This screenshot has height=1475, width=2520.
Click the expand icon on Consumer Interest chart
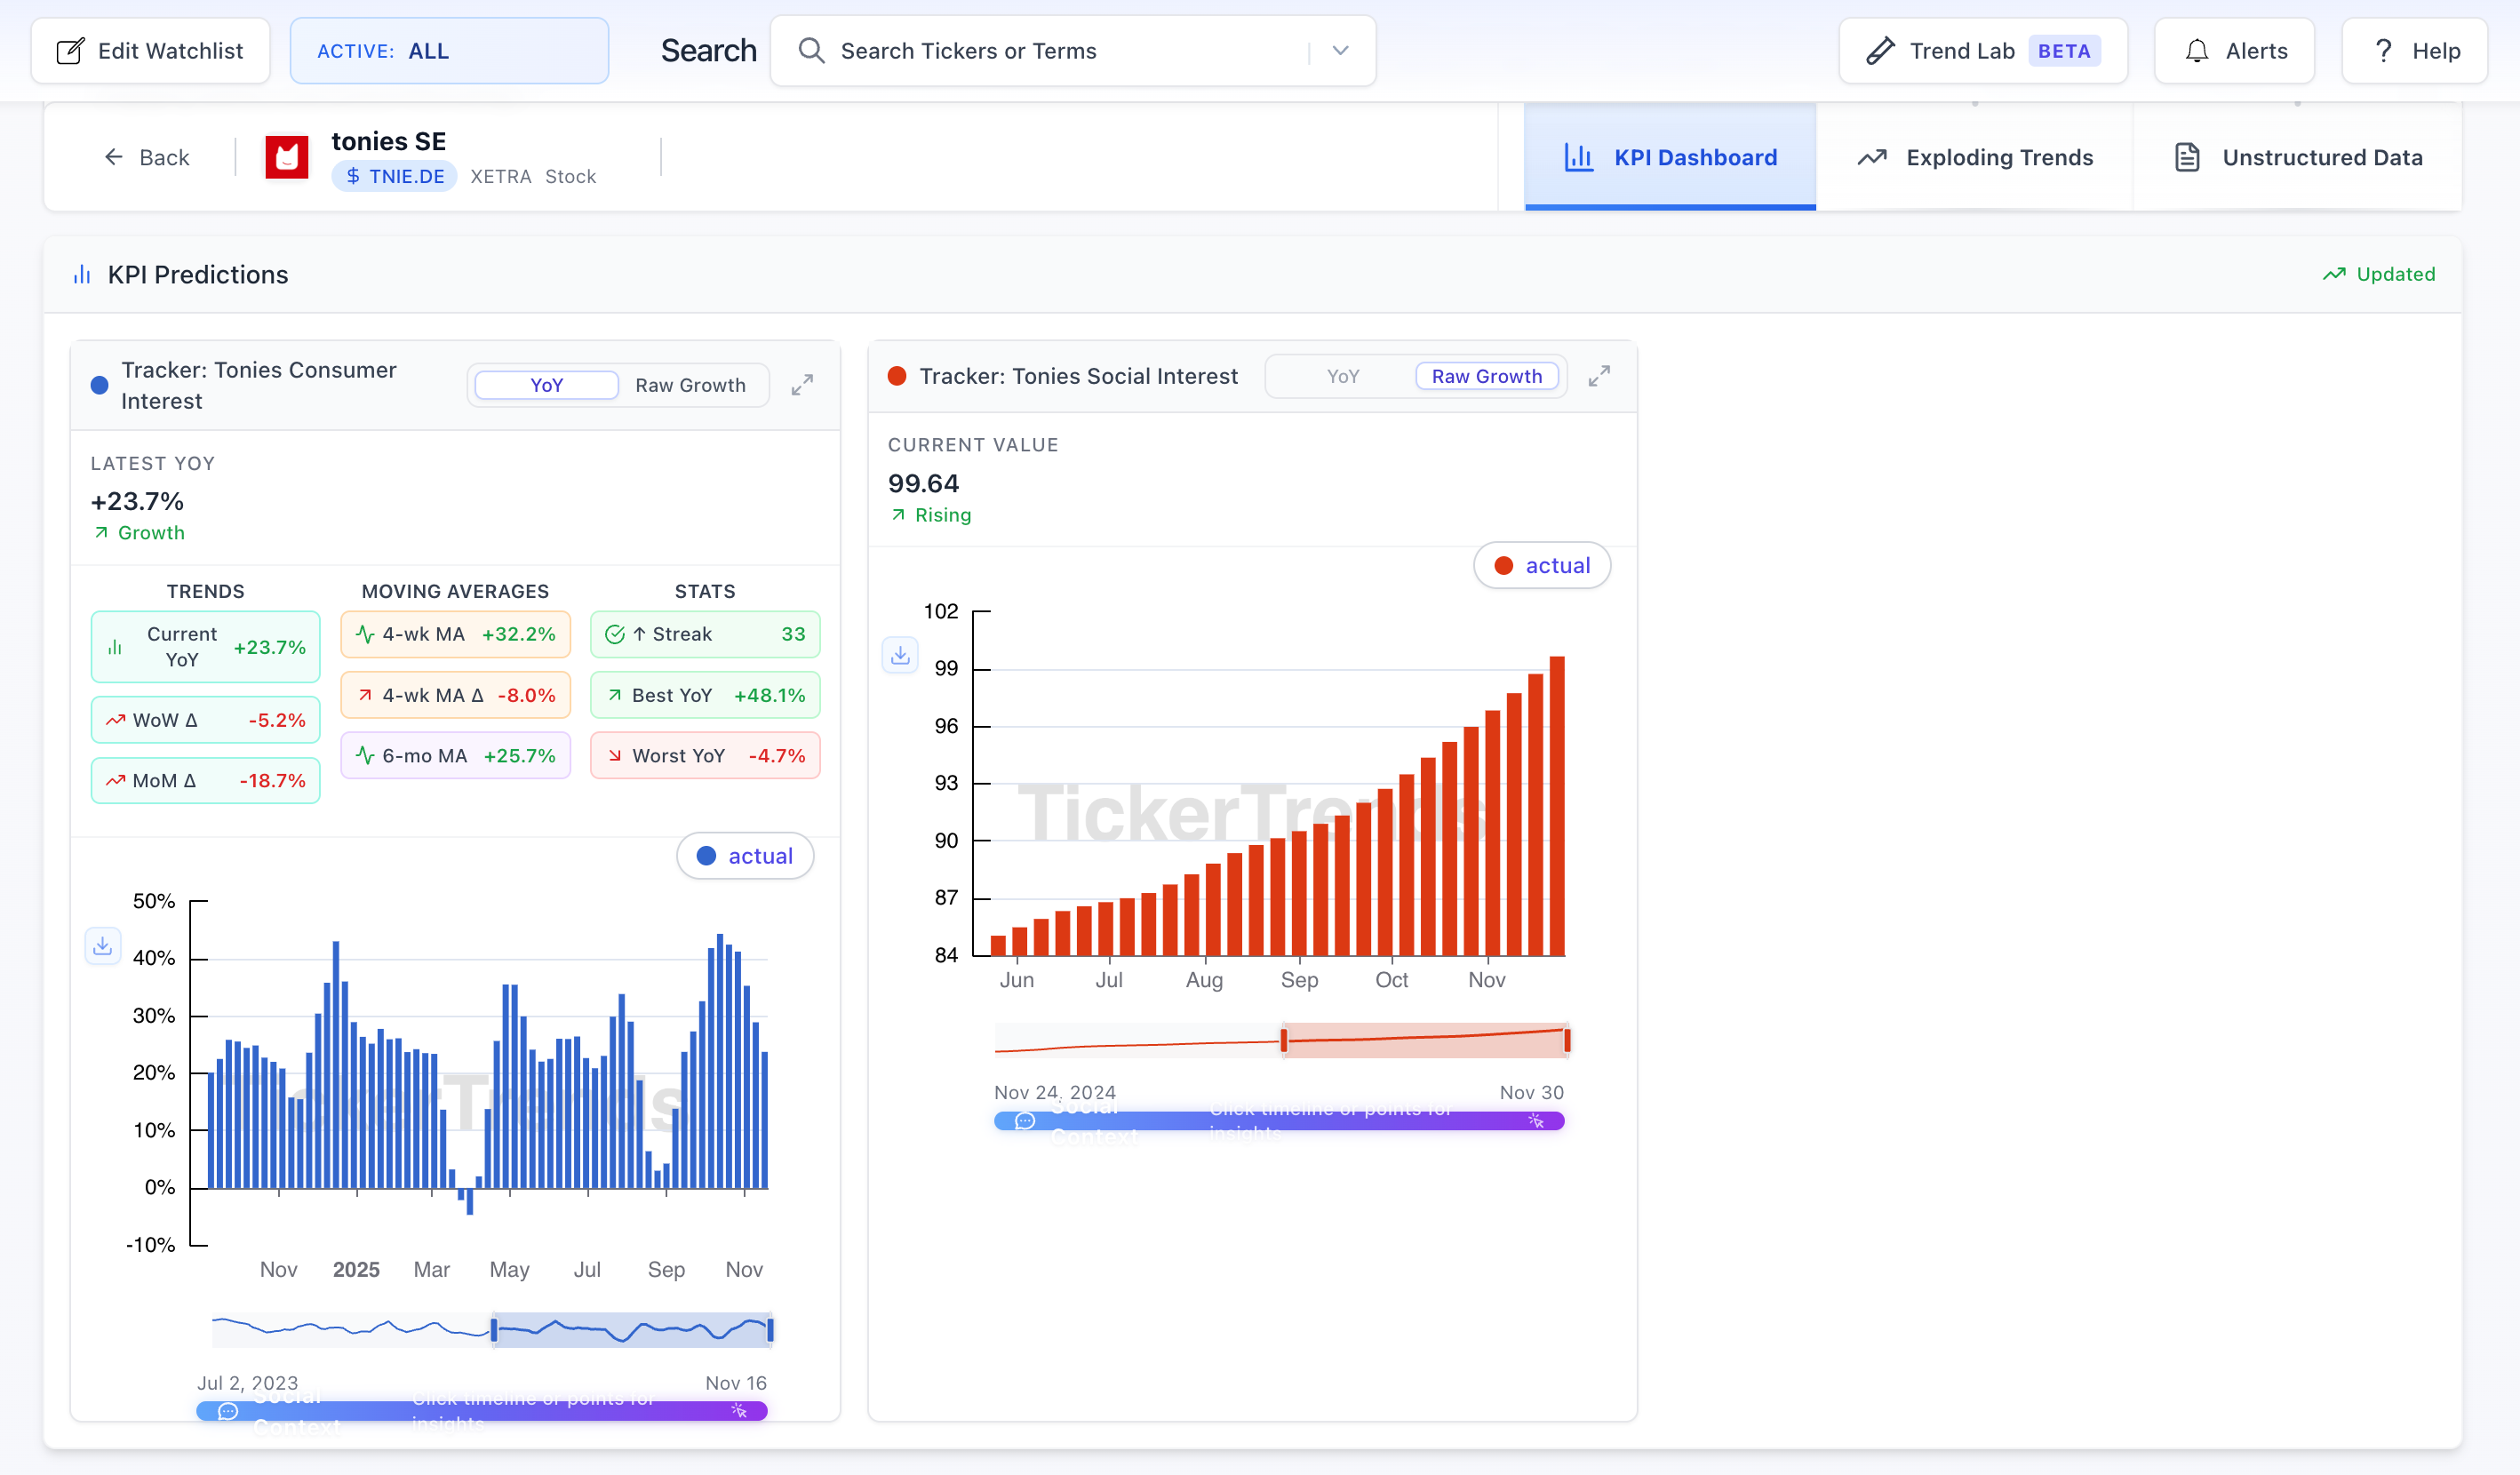point(802,385)
